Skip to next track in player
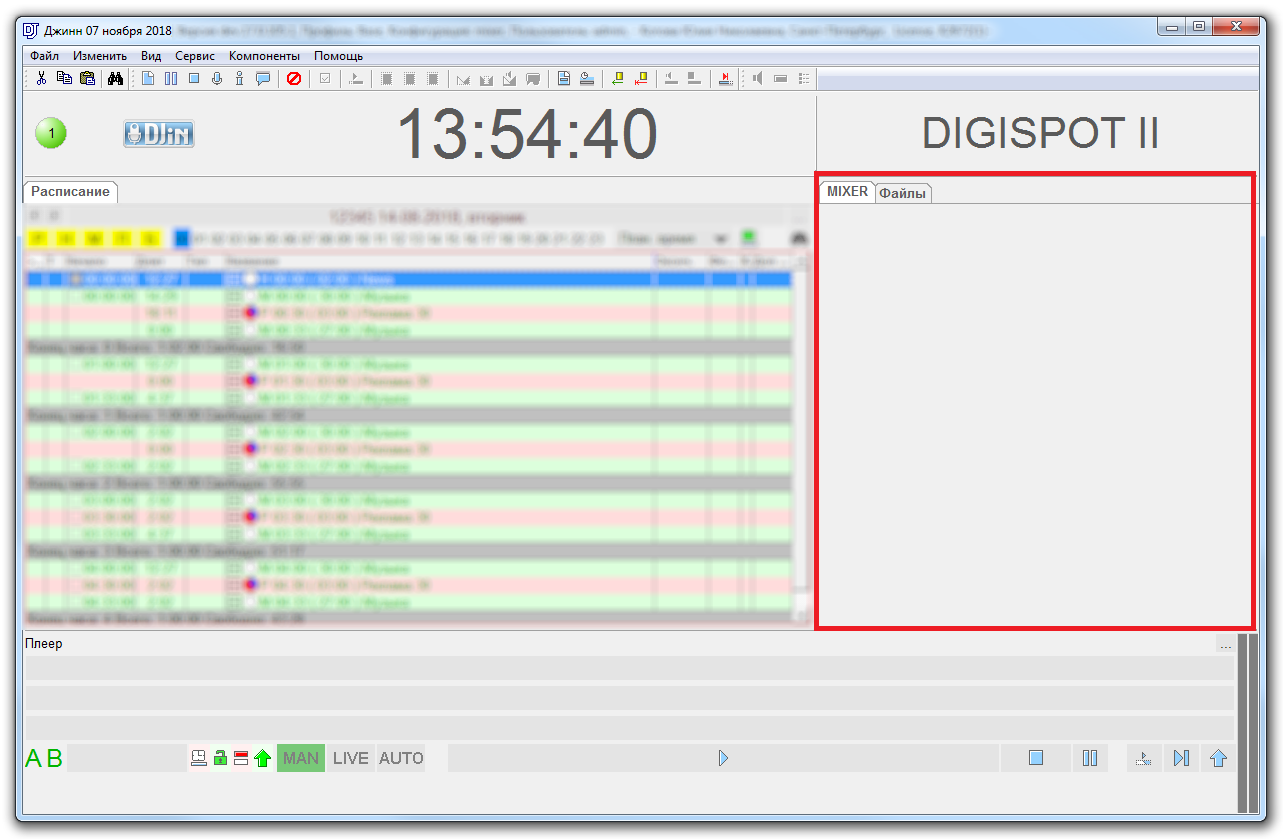The width and height of the screenshot is (1283, 839). (1181, 758)
